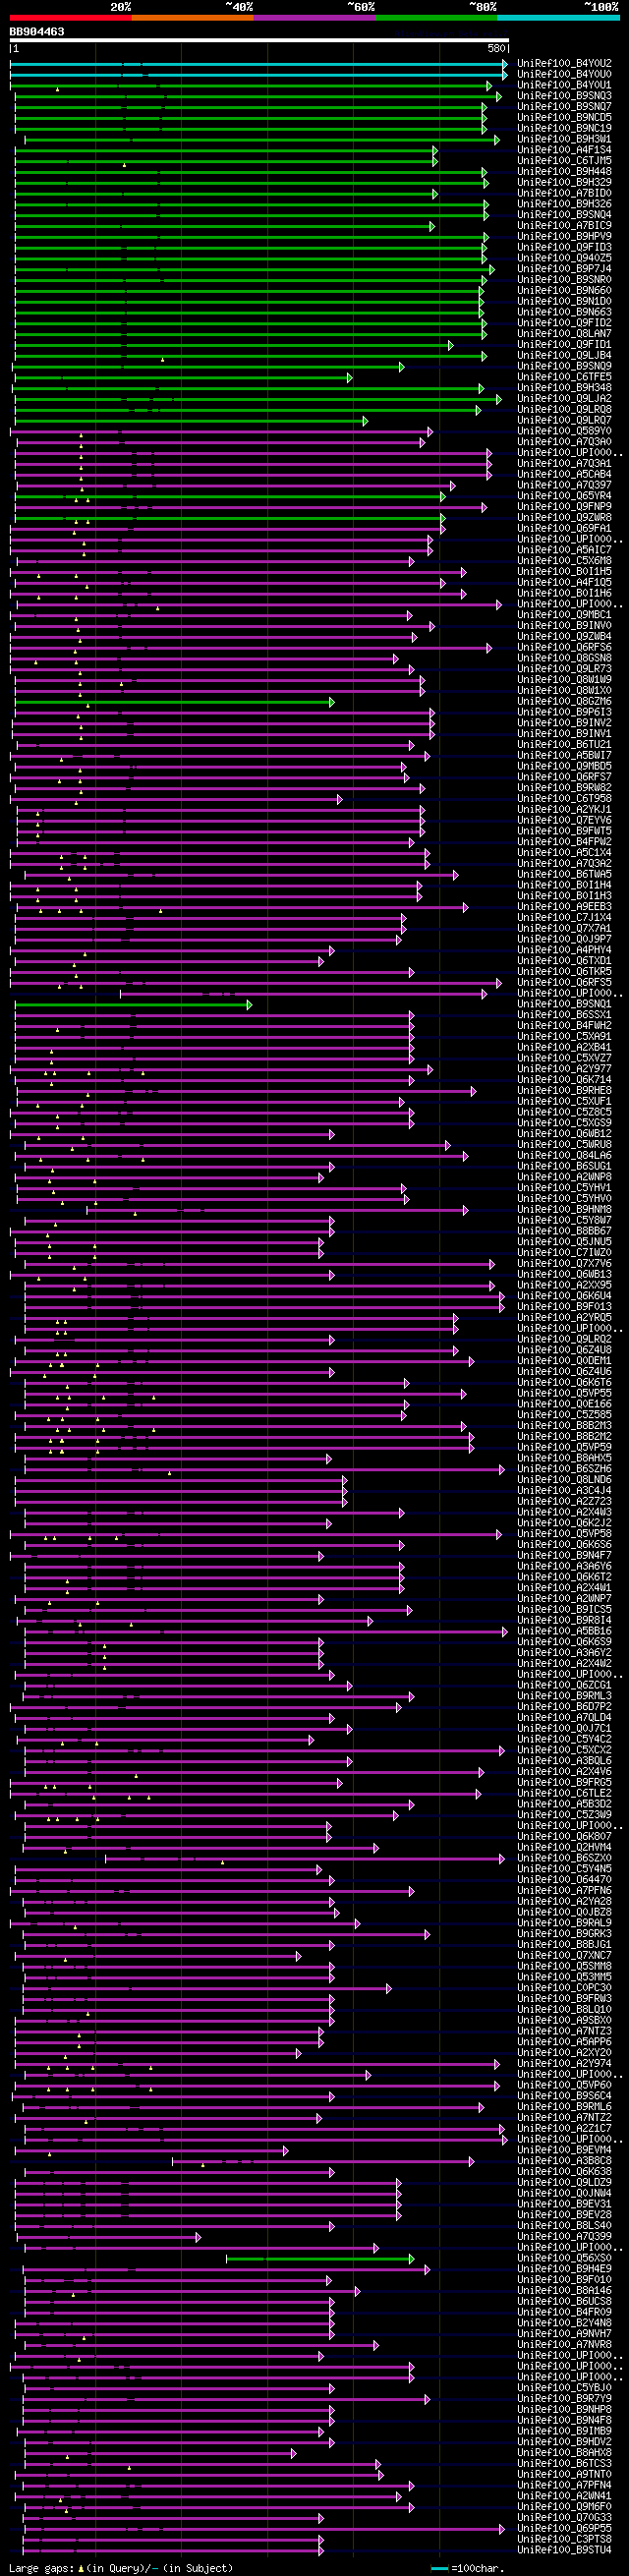Select the UniRef100_B9HPV9 label
The height and width of the screenshot is (2576, 629).
(564, 237)
